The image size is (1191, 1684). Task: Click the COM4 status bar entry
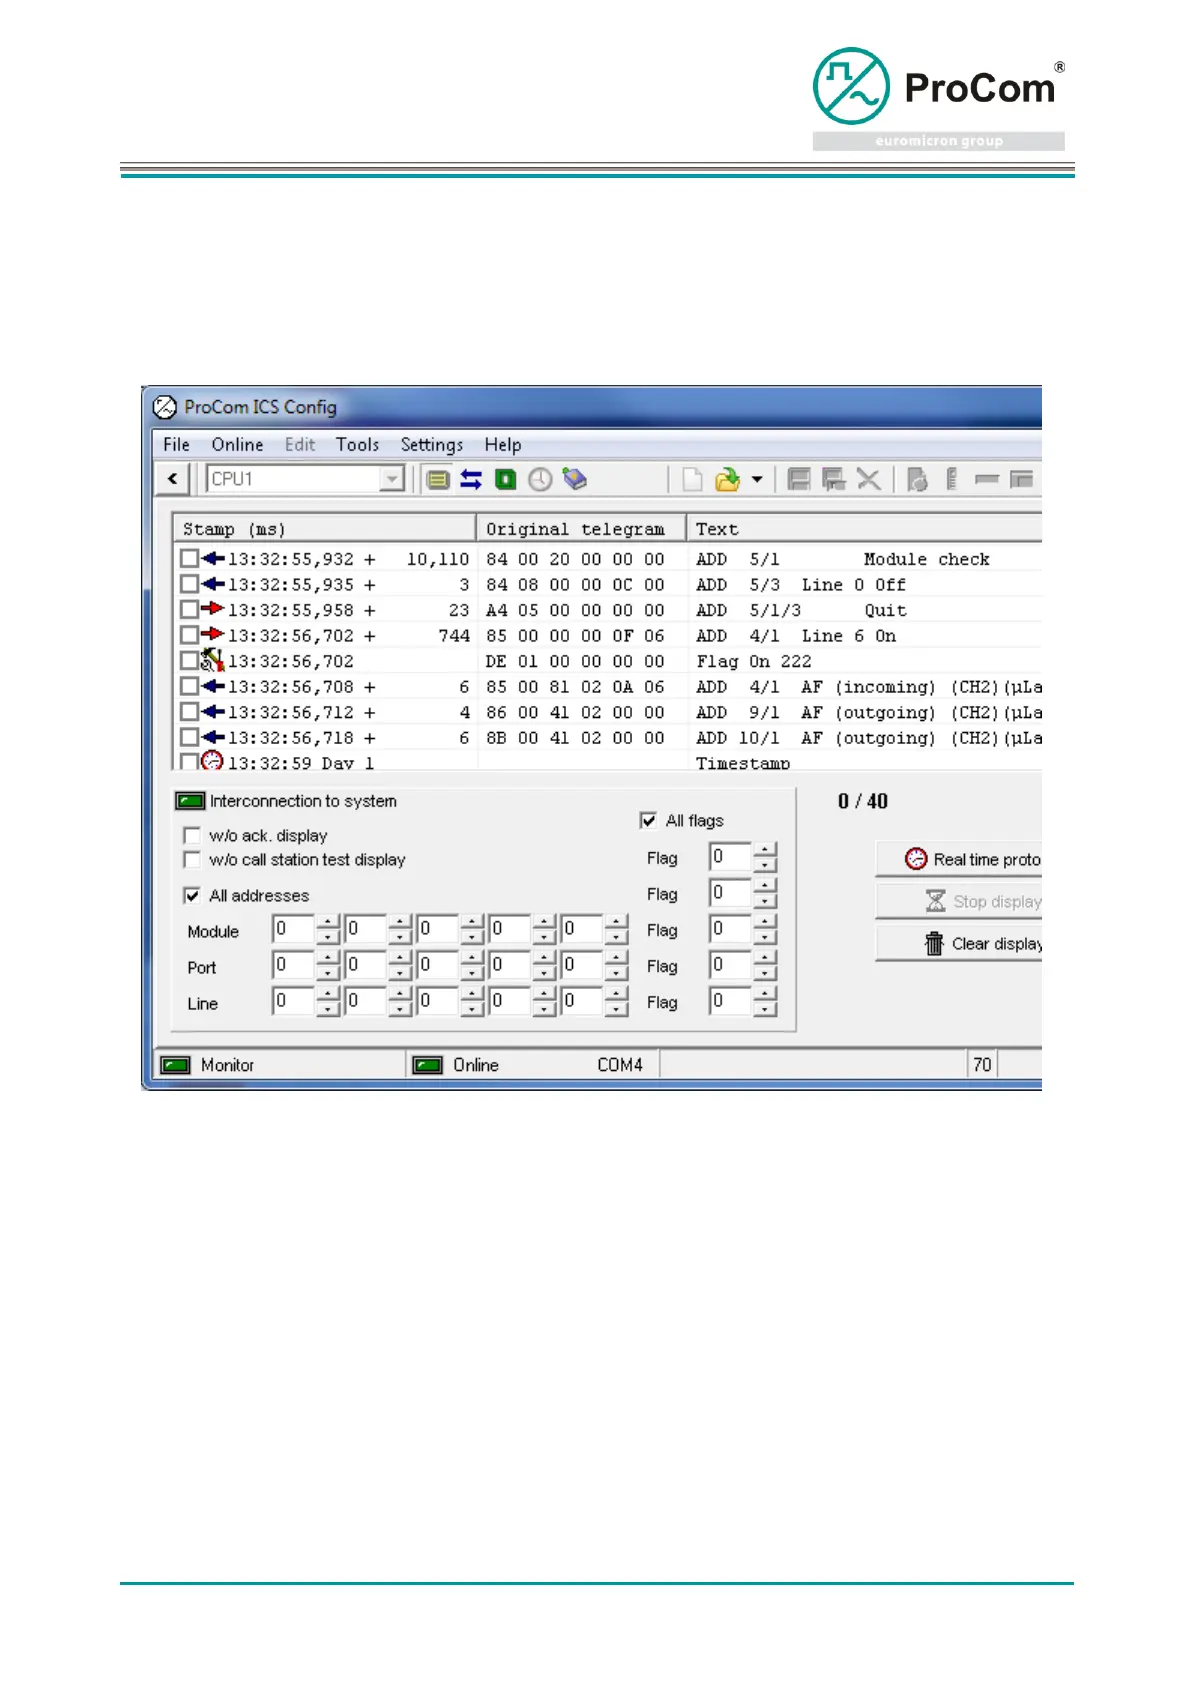(x=620, y=1065)
